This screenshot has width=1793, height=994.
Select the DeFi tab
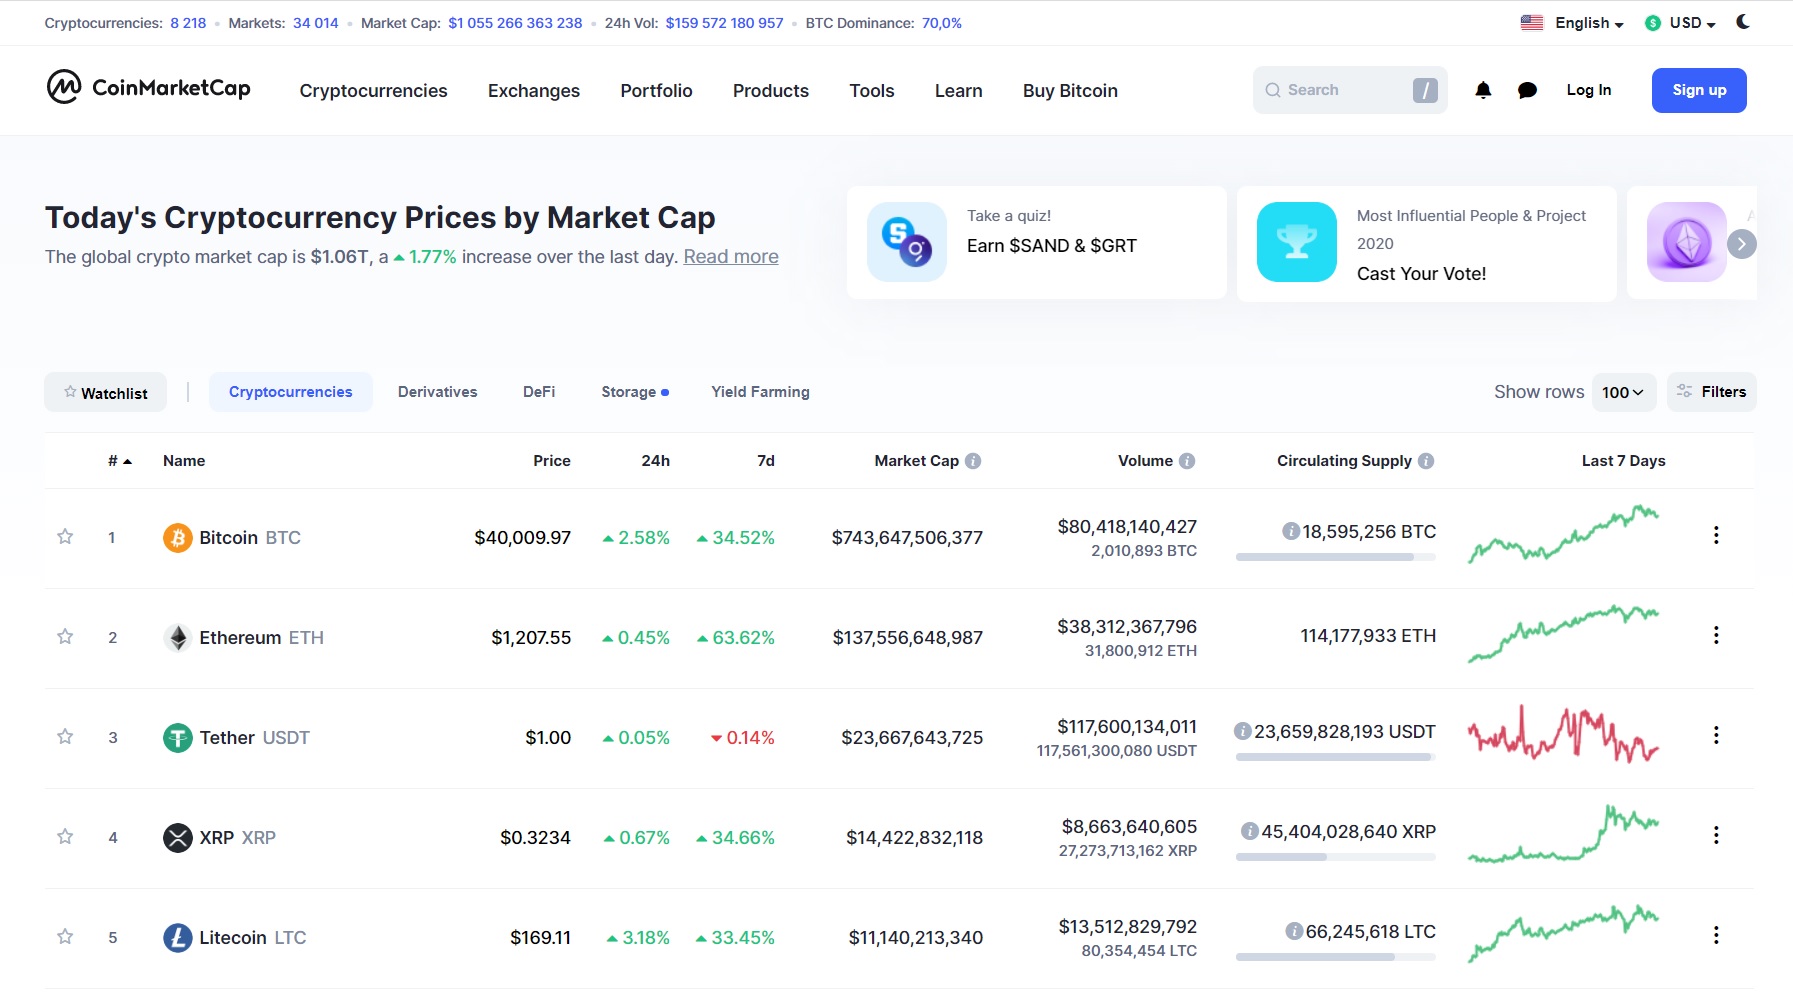[x=539, y=392]
